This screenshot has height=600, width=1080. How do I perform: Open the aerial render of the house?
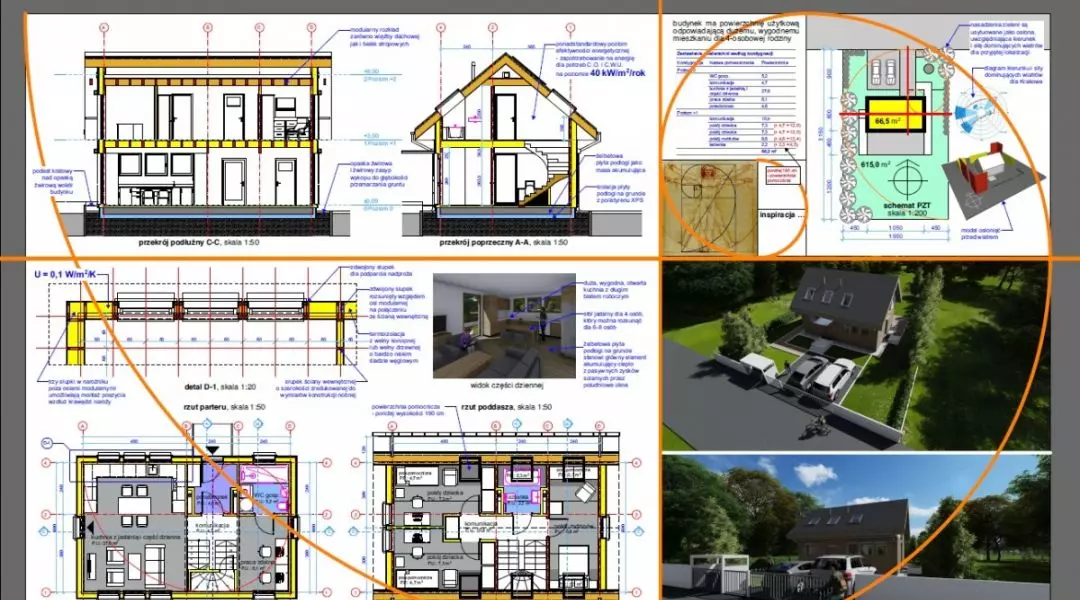pyautogui.click(x=856, y=356)
